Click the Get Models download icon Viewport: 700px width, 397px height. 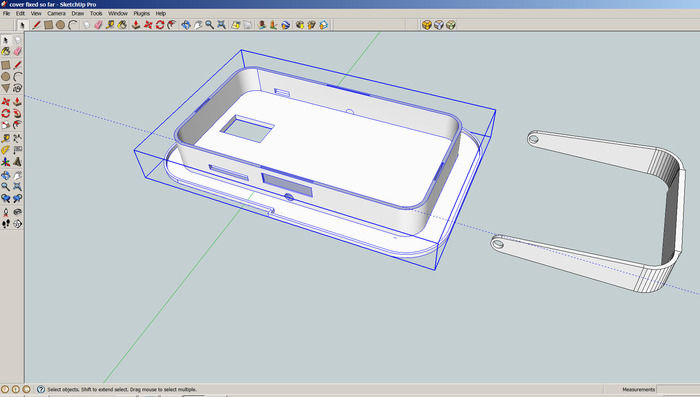pyautogui.click(x=300, y=25)
